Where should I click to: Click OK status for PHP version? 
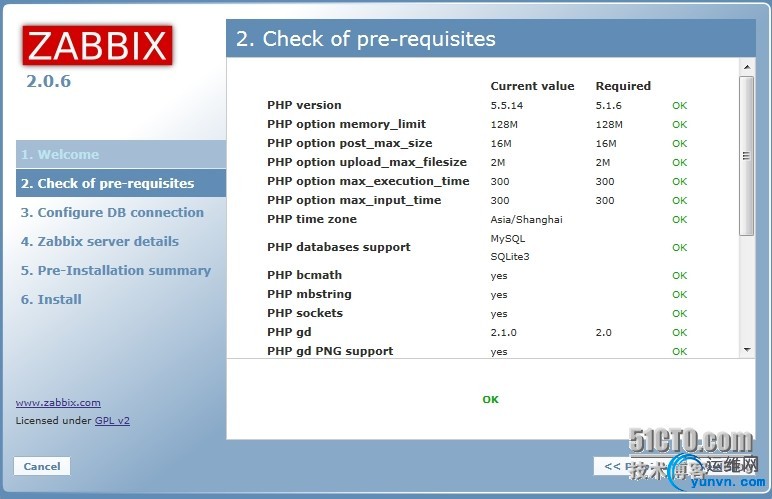[679, 105]
